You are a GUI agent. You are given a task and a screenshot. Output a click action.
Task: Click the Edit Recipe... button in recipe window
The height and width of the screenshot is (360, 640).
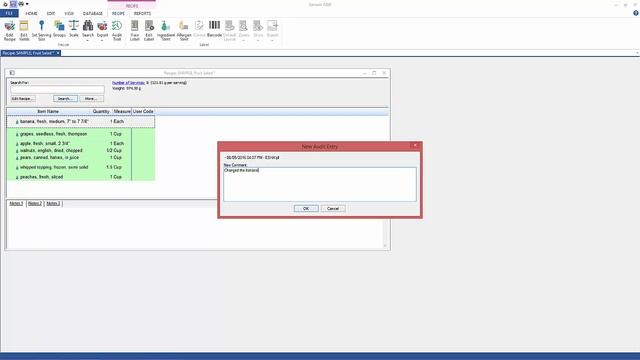point(22,99)
